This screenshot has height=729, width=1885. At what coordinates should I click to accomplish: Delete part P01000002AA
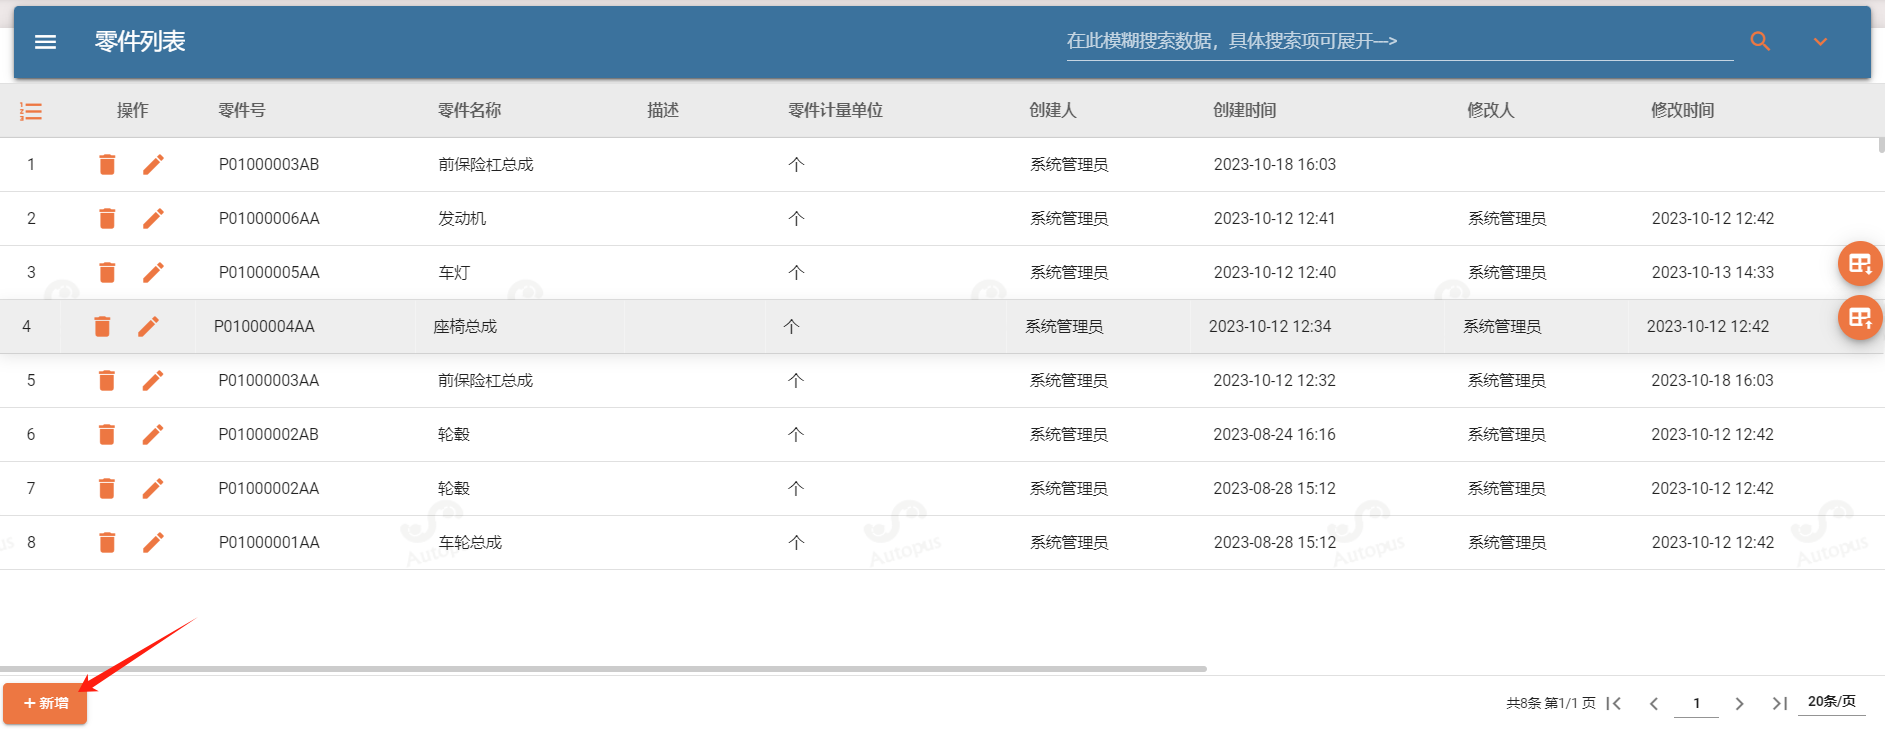coord(107,488)
